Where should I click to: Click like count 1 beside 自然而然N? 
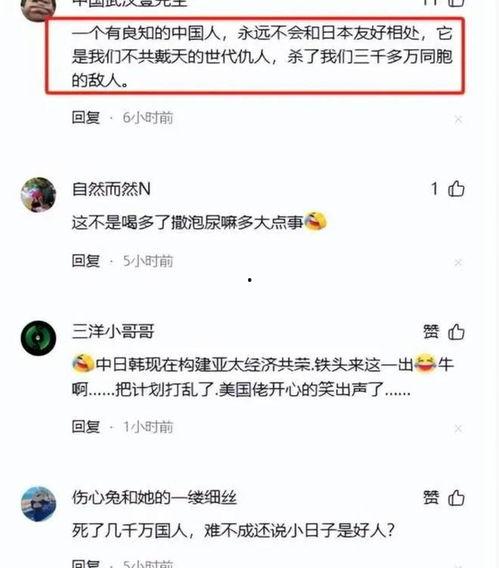435,189
